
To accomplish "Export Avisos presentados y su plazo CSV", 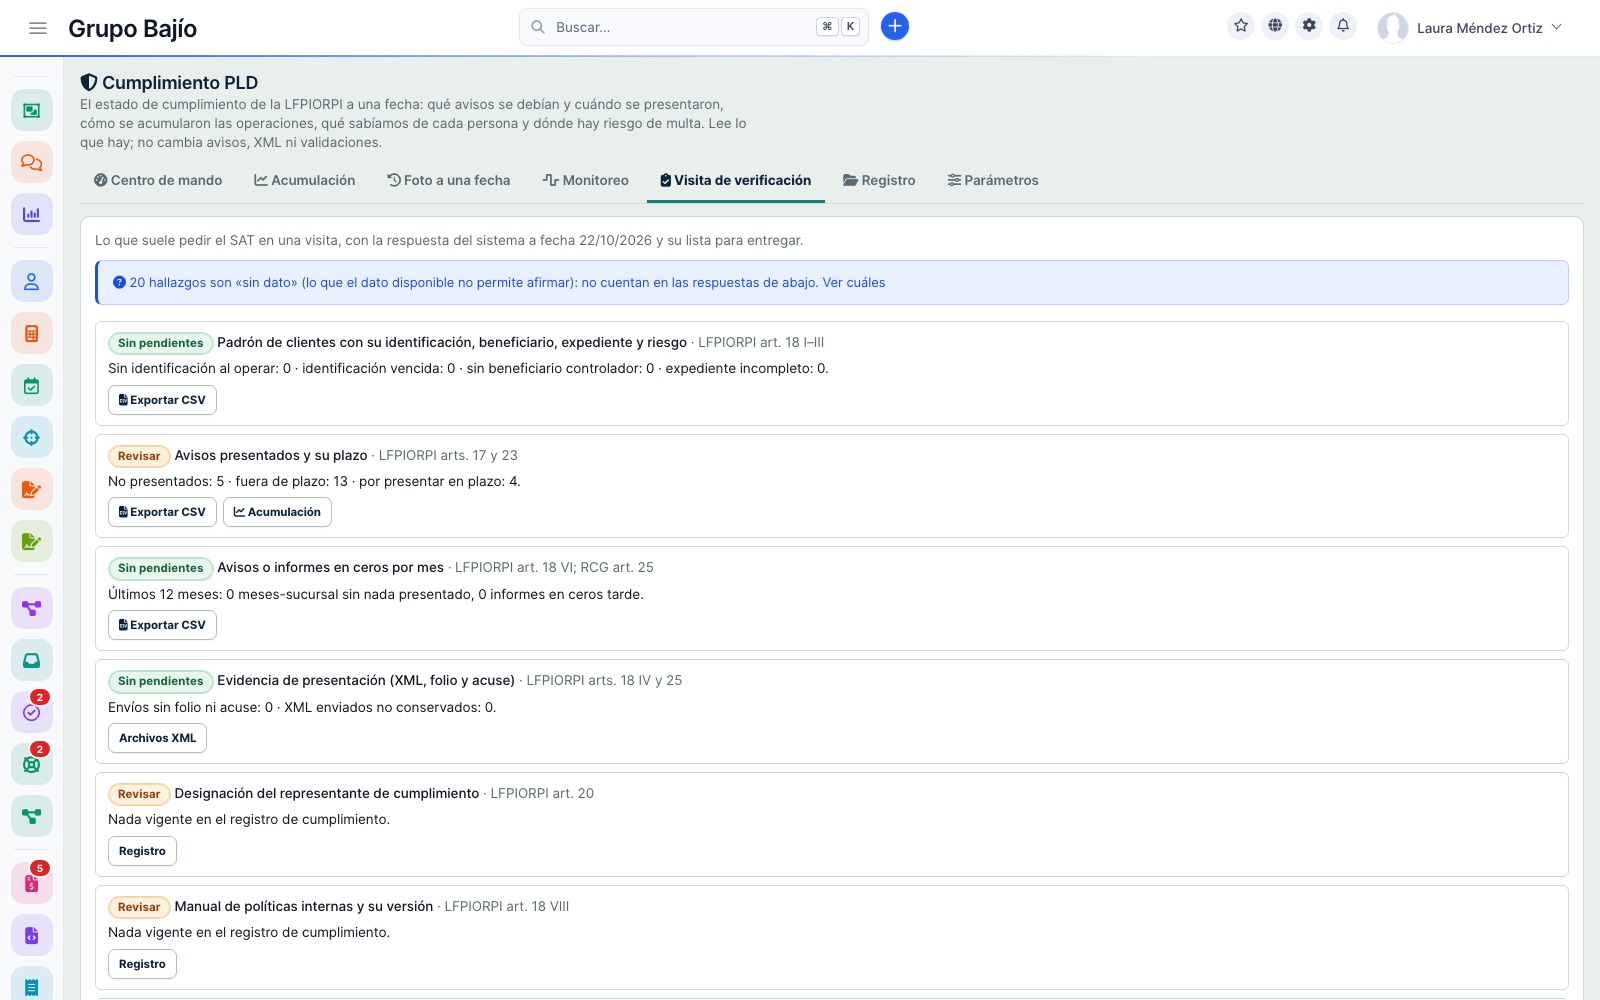I will [x=162, y=512].
